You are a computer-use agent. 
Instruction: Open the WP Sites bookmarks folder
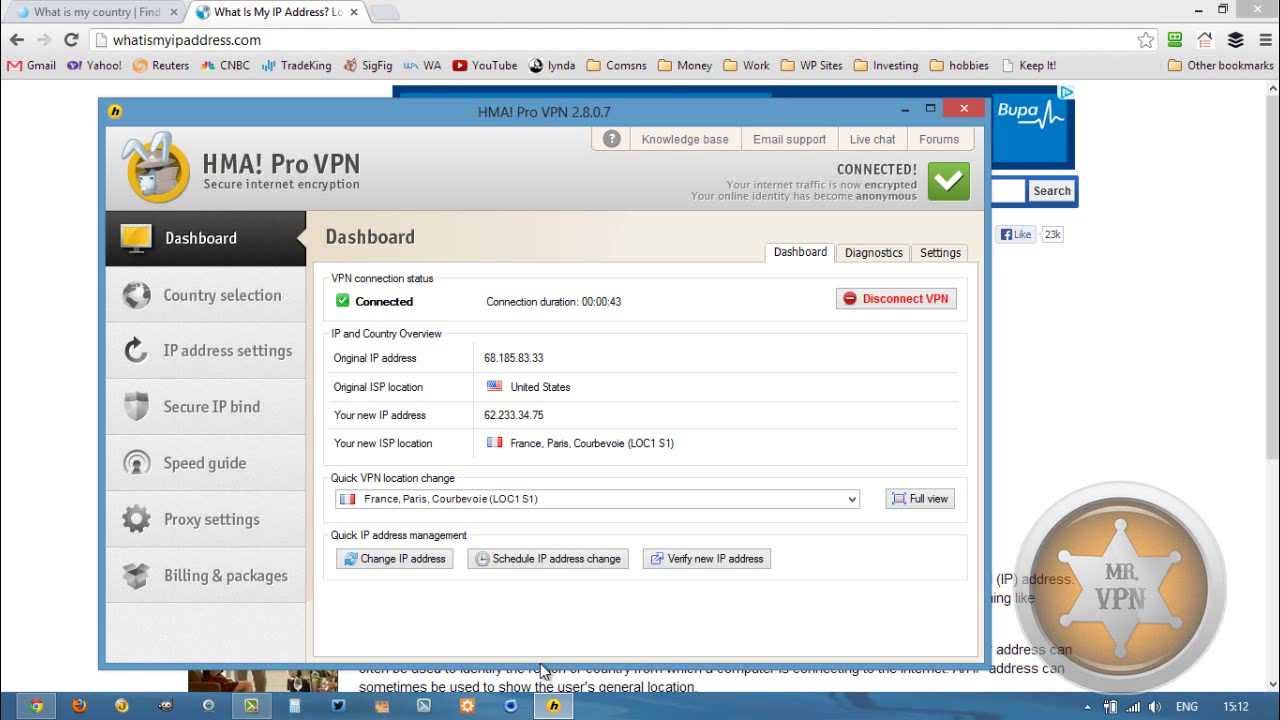point(811,65)
